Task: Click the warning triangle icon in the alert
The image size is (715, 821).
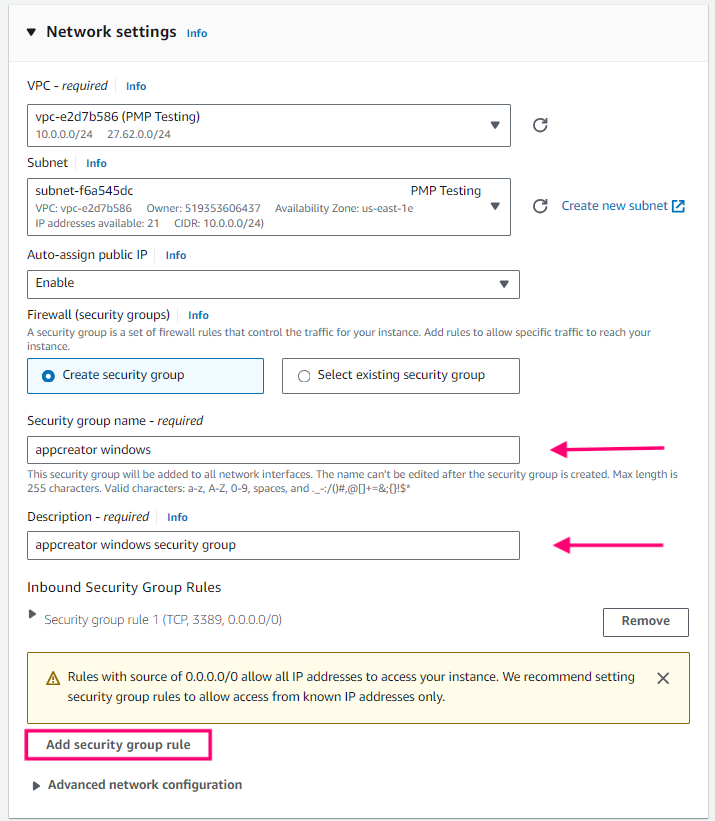Action: click(x=54, y=678)
